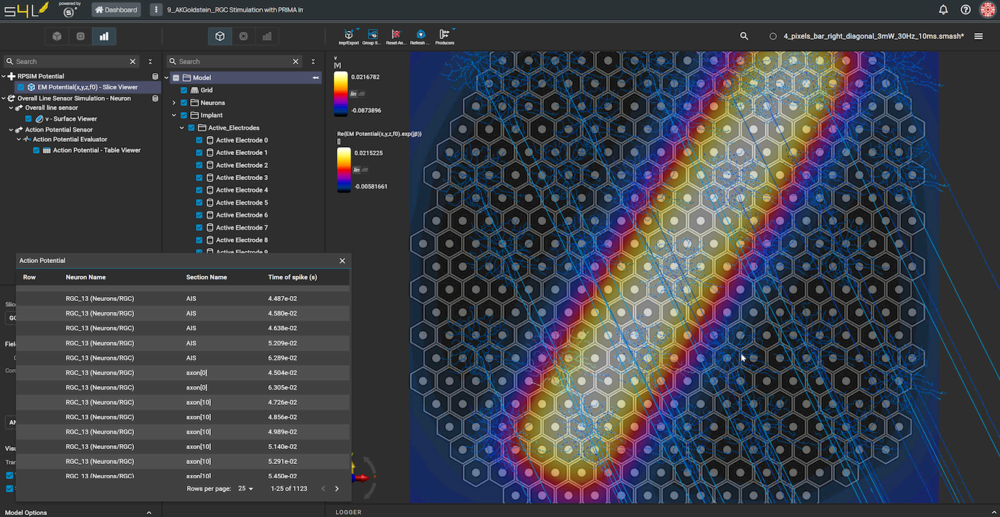The image size is (1000, 517).
Task: Open the Rows per page dropdown
Action: (245, 489)
